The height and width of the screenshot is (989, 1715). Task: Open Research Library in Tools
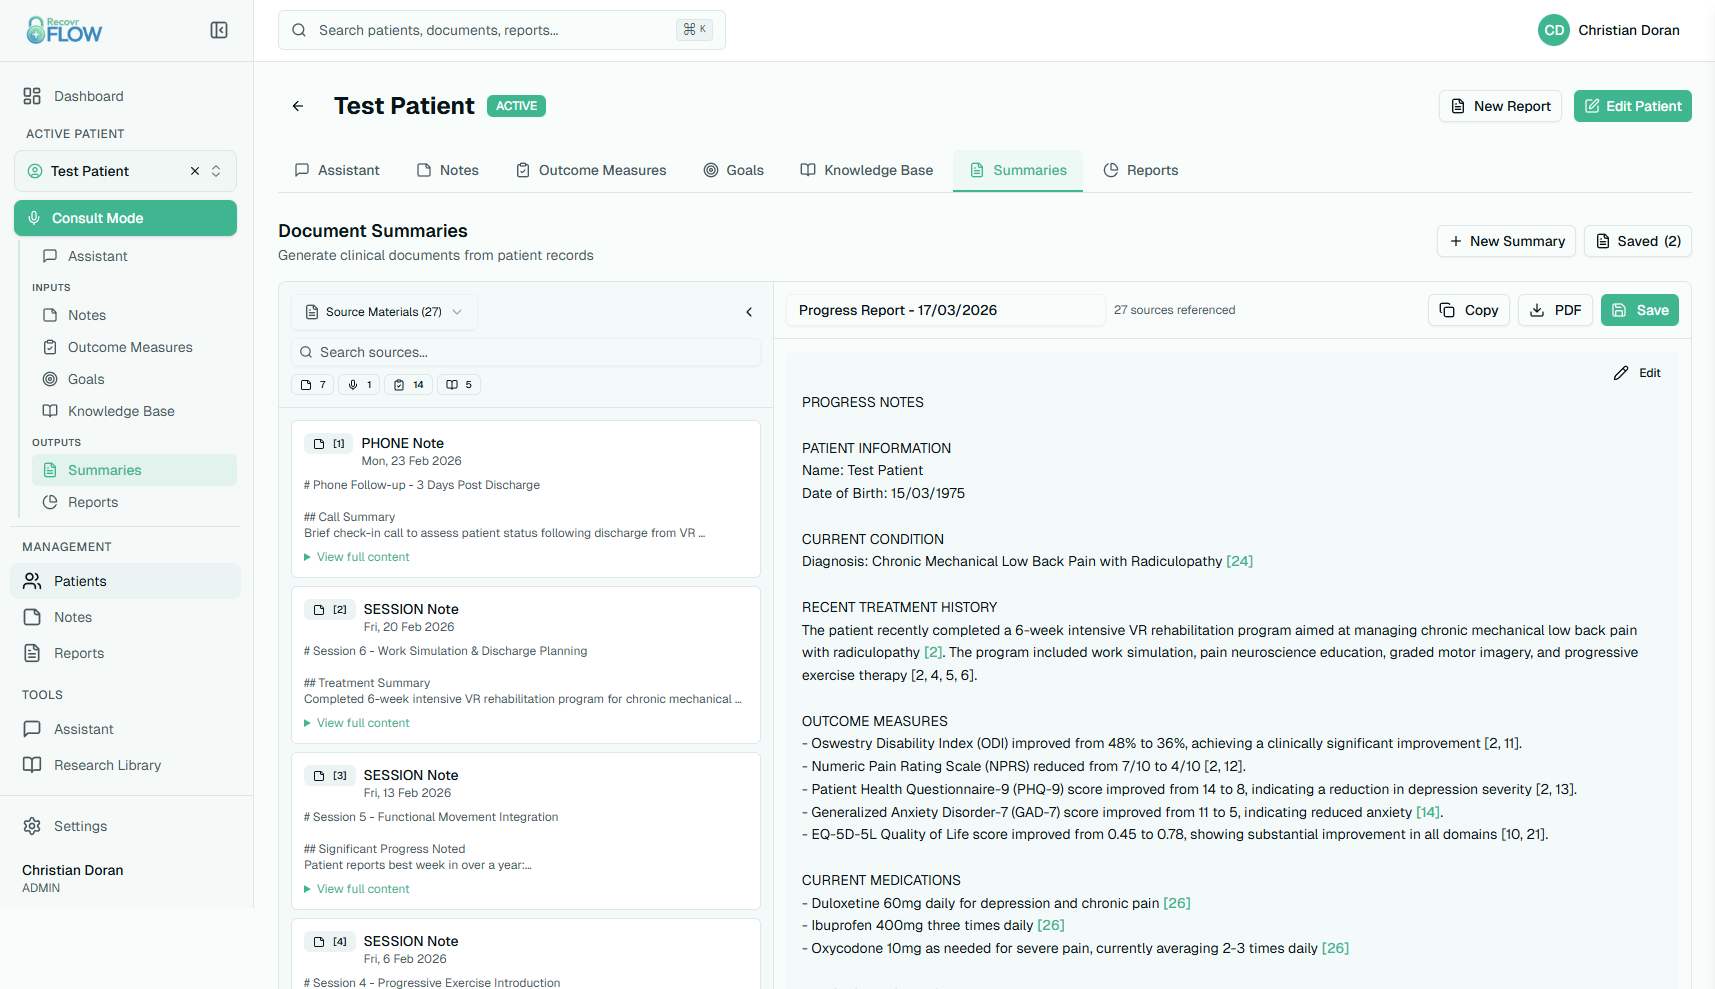[x=107, y=765]
